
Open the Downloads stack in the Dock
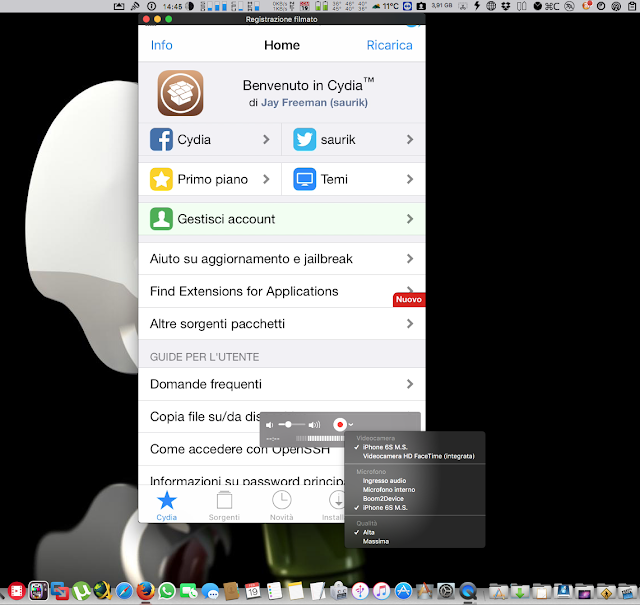click(x=520, y=591)
